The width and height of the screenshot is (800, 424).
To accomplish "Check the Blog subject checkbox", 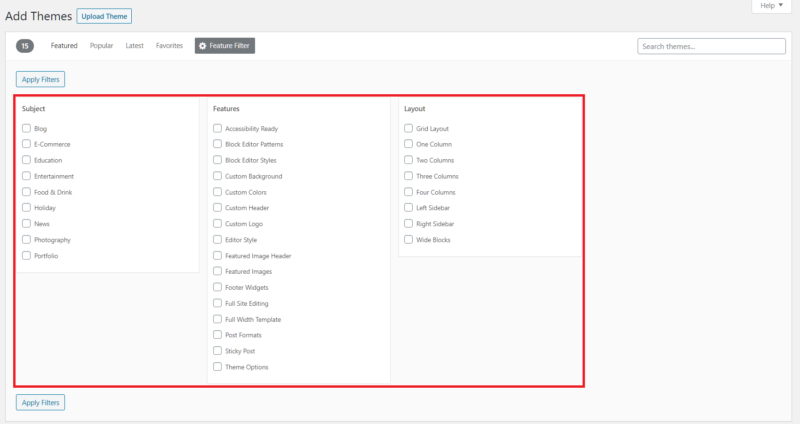I will (x=27, y=128).
